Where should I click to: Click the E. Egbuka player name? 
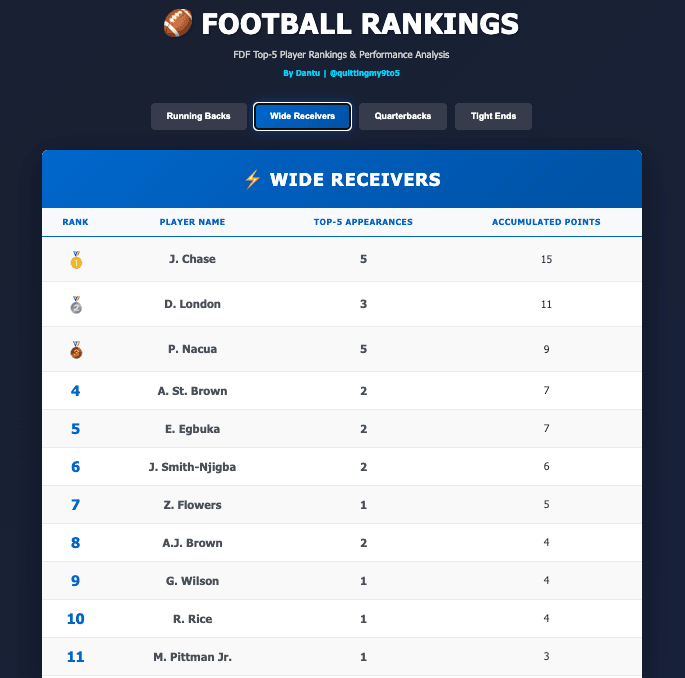click(192, 429)
